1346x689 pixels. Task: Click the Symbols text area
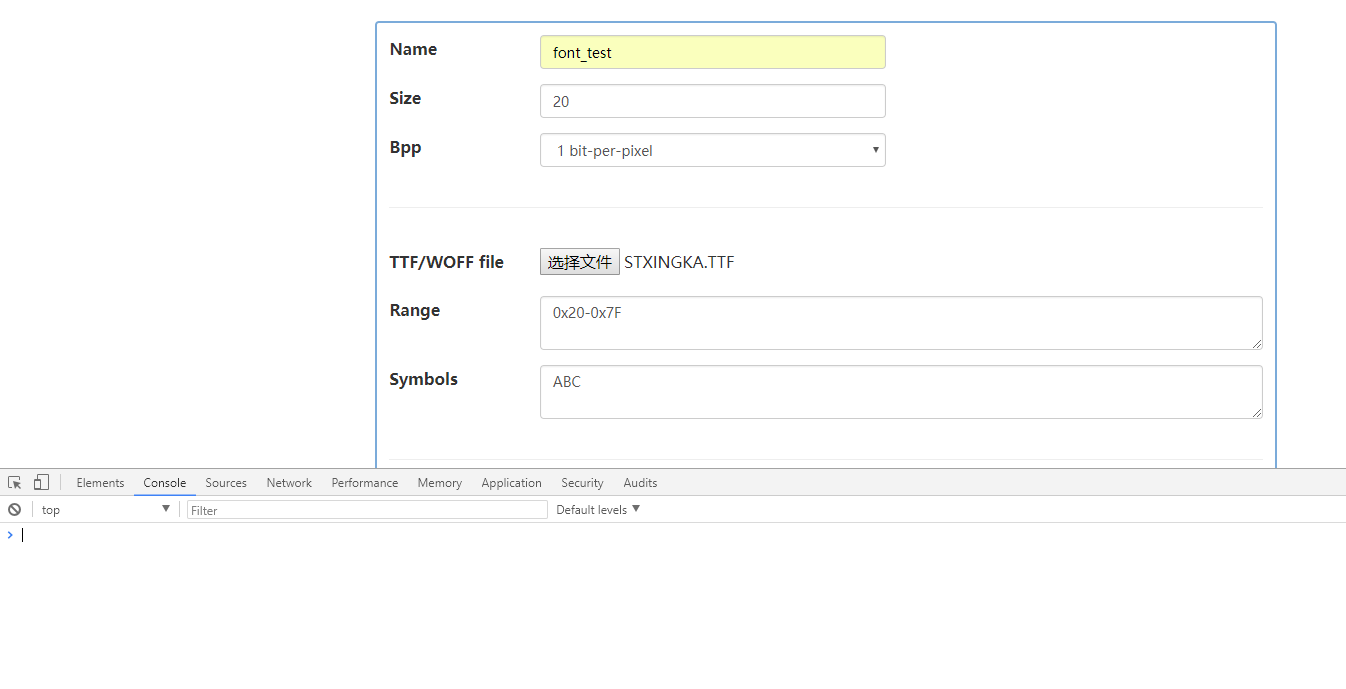click(x=900, y=391)
